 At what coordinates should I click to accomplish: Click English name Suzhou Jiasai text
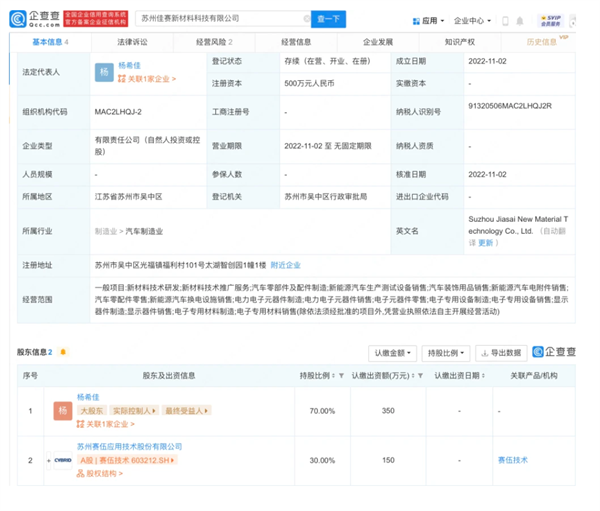(518, 225)
